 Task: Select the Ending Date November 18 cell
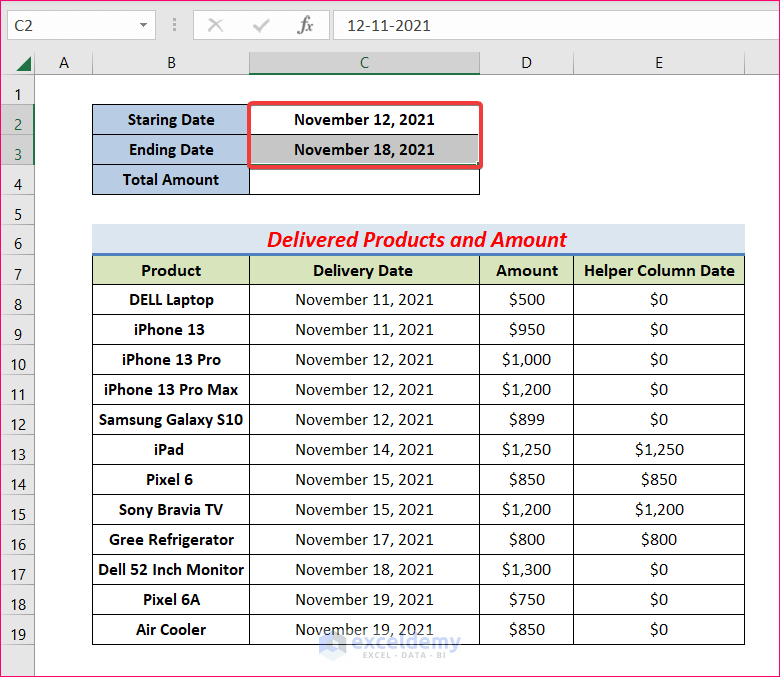tap(364, 150)
